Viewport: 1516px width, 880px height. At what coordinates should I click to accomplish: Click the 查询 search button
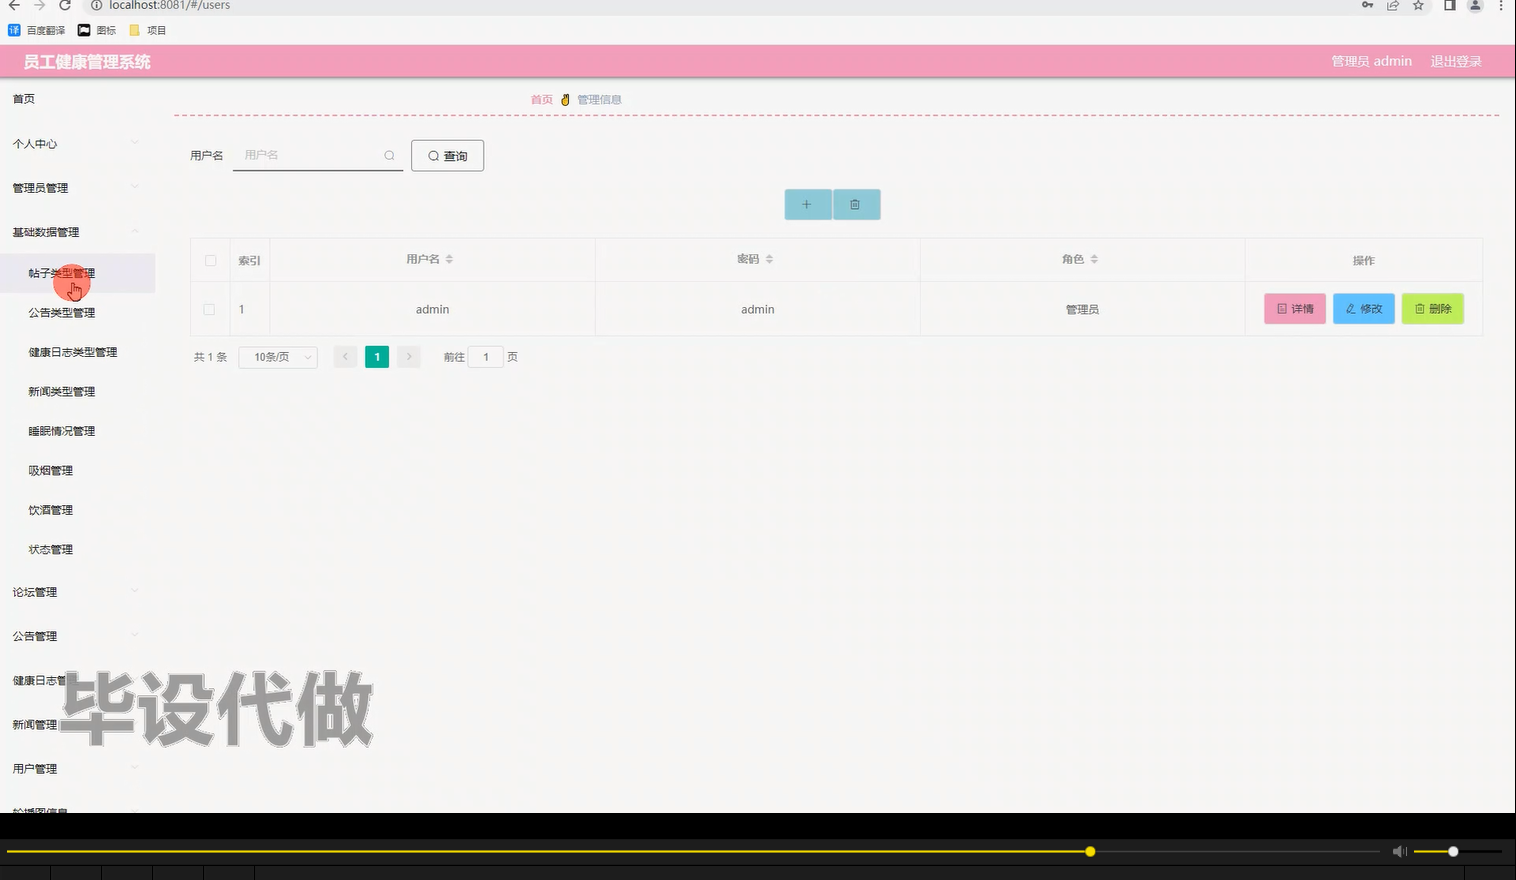(x=447, y=155)
